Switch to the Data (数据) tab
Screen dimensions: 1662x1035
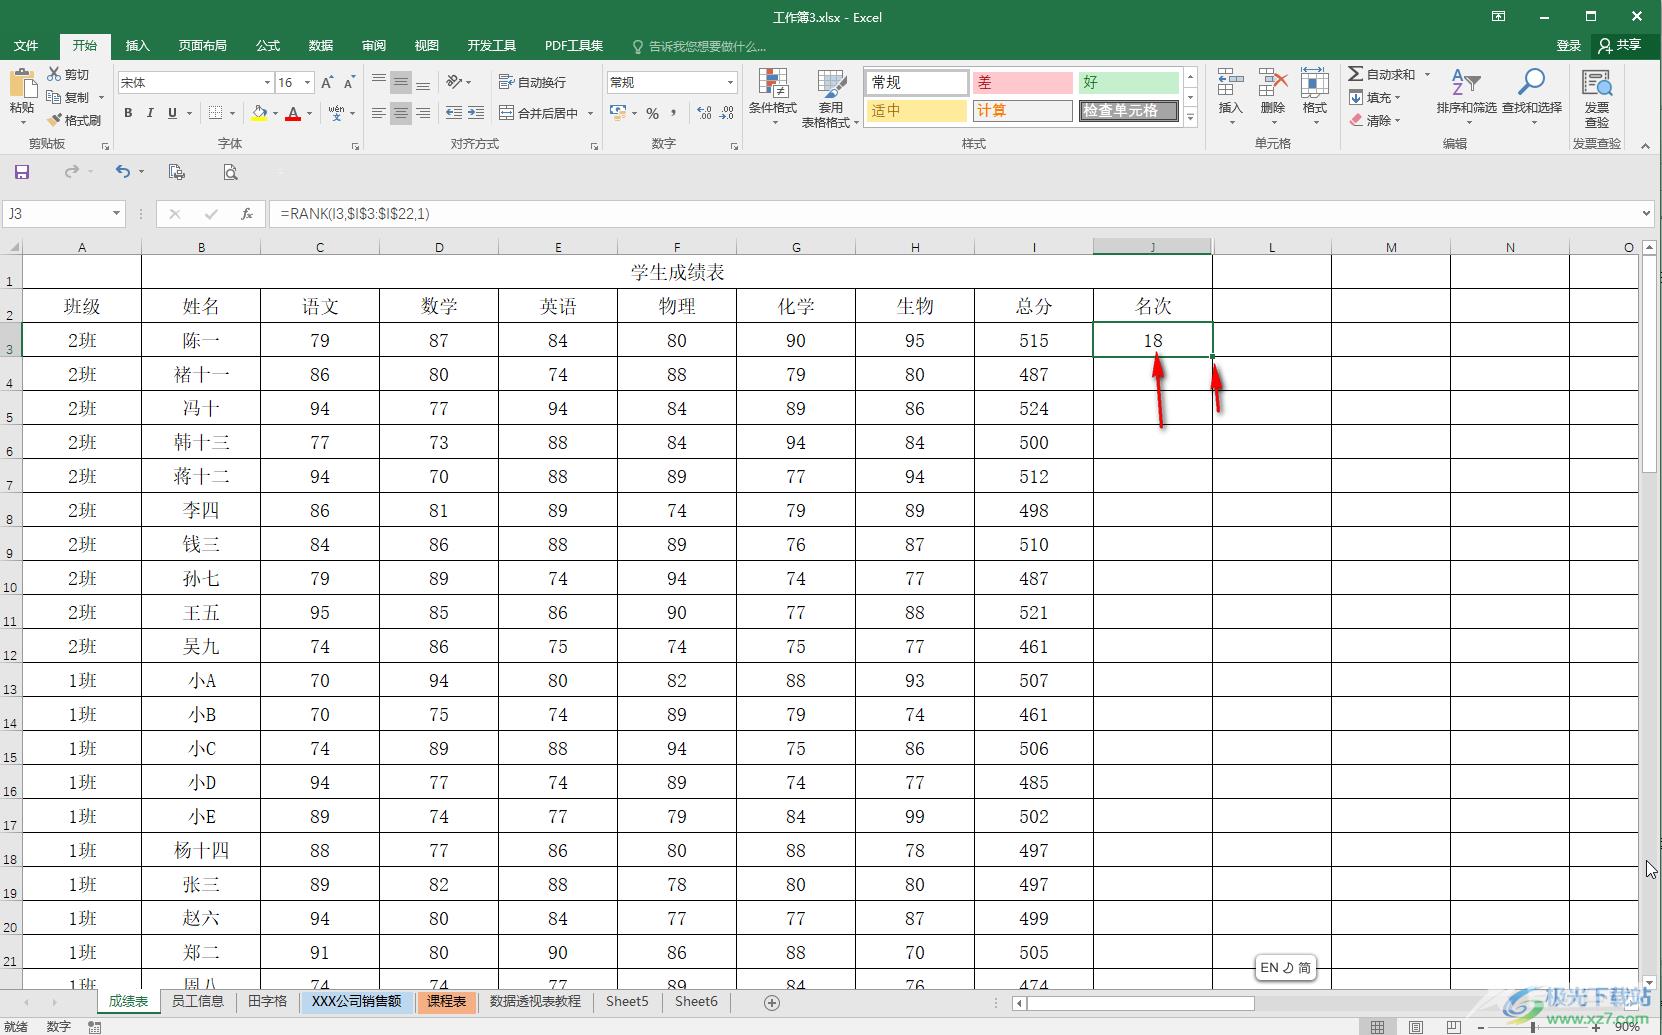tap(320, 46)
